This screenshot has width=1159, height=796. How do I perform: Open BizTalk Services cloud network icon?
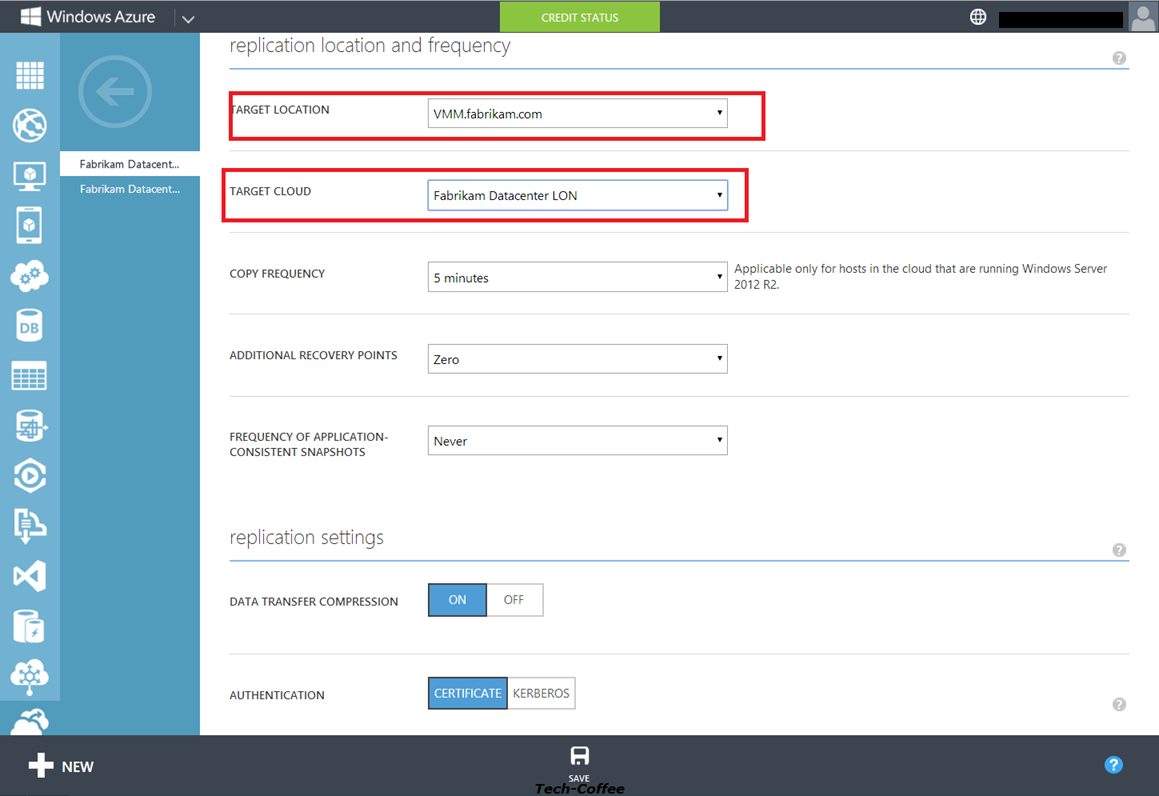click(x=30, y=677)
